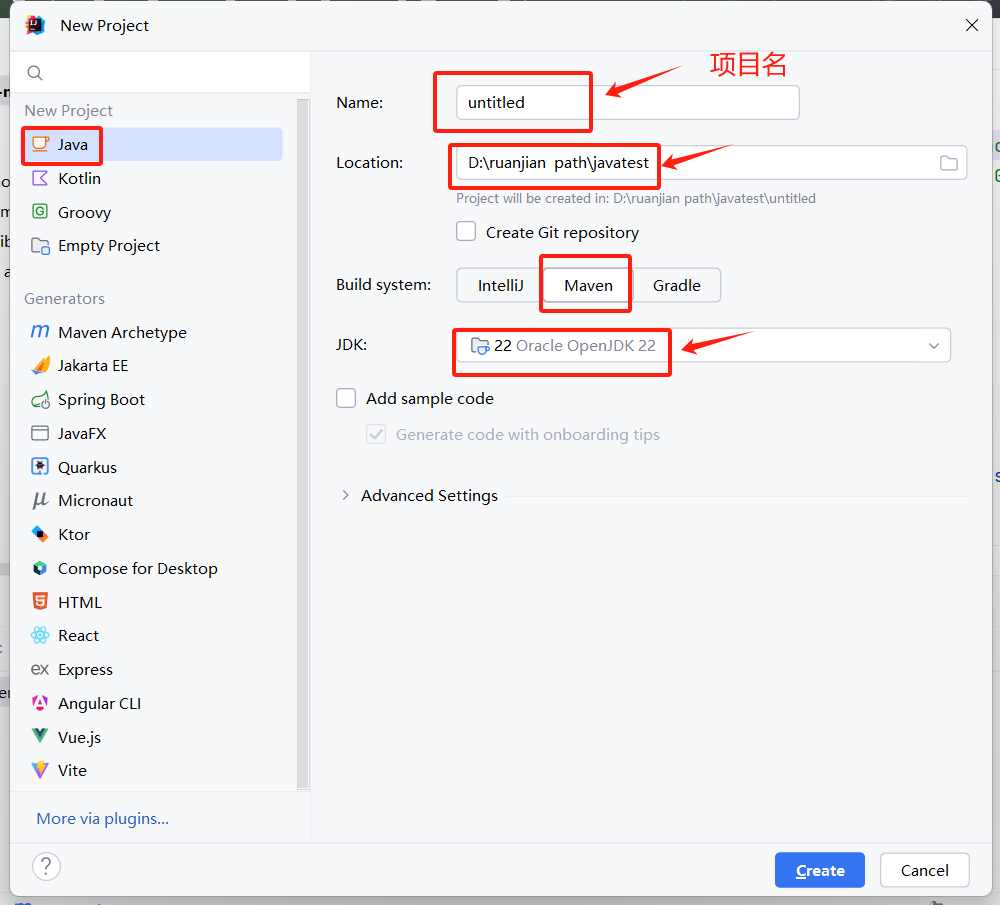Screen dimensions: 1000x905
Task: Select Groovy project type label
Action: tap(84, 212)
